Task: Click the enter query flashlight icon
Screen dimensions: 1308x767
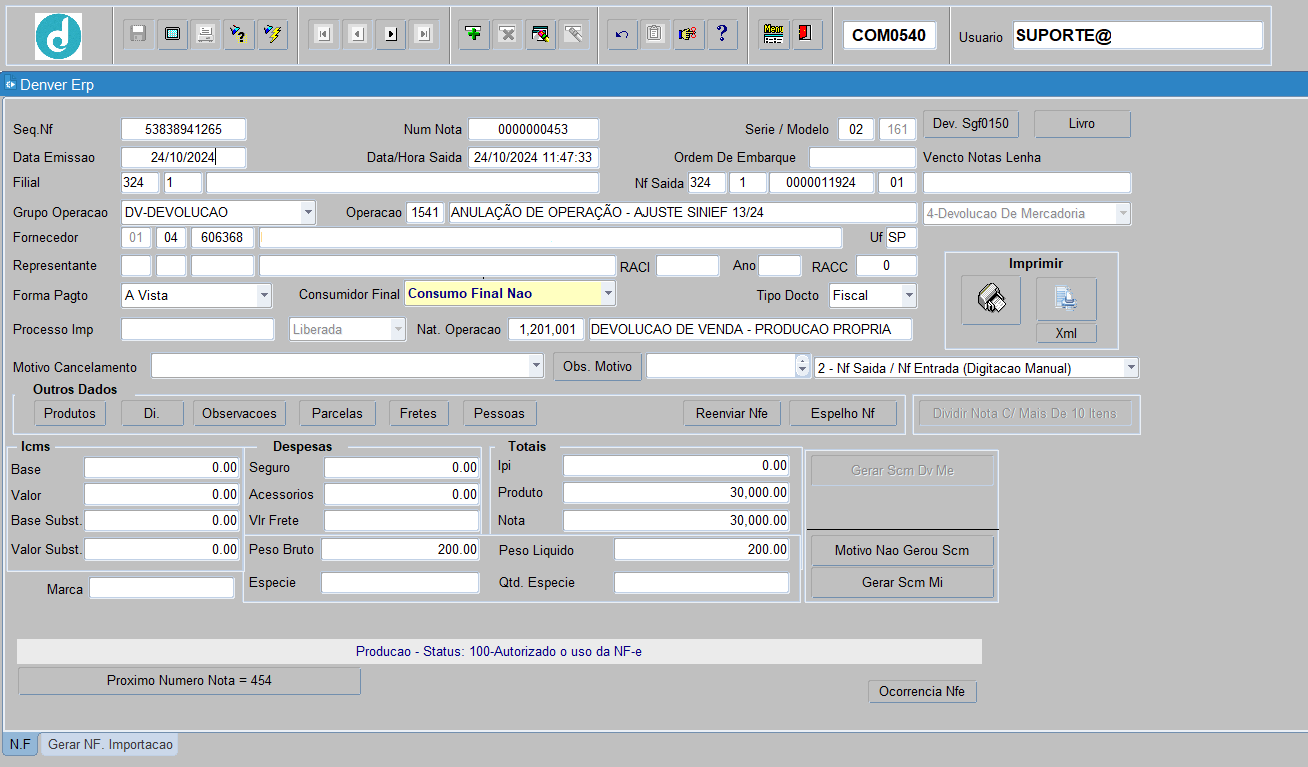Action: pos(238,34)
